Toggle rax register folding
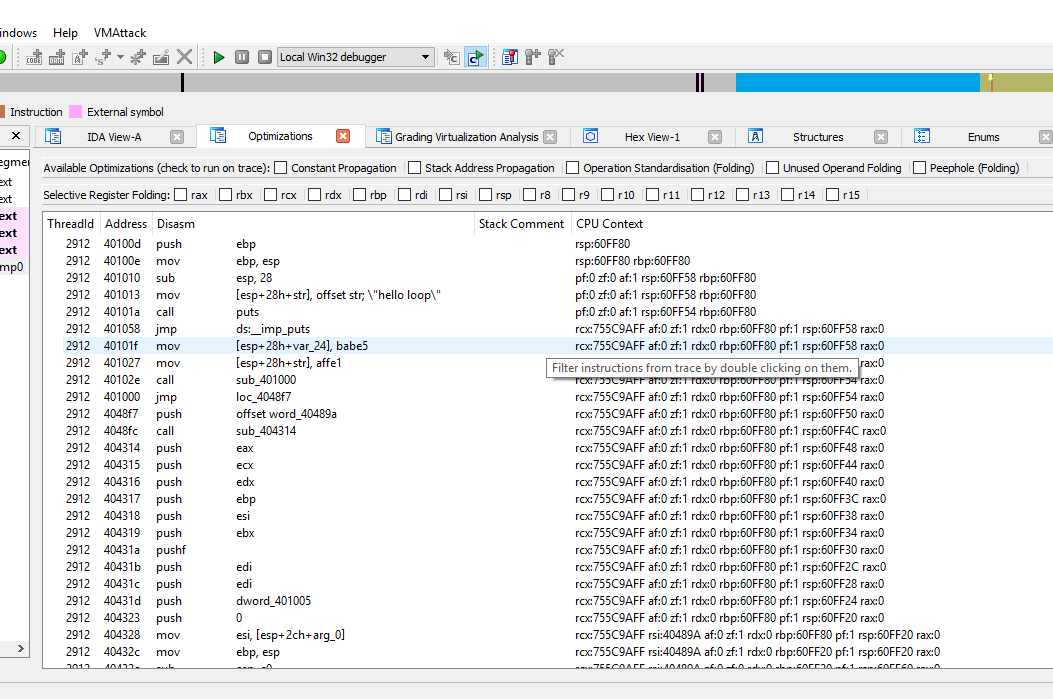Viewport: 1053px width, 699px height. tap(181, 195)
